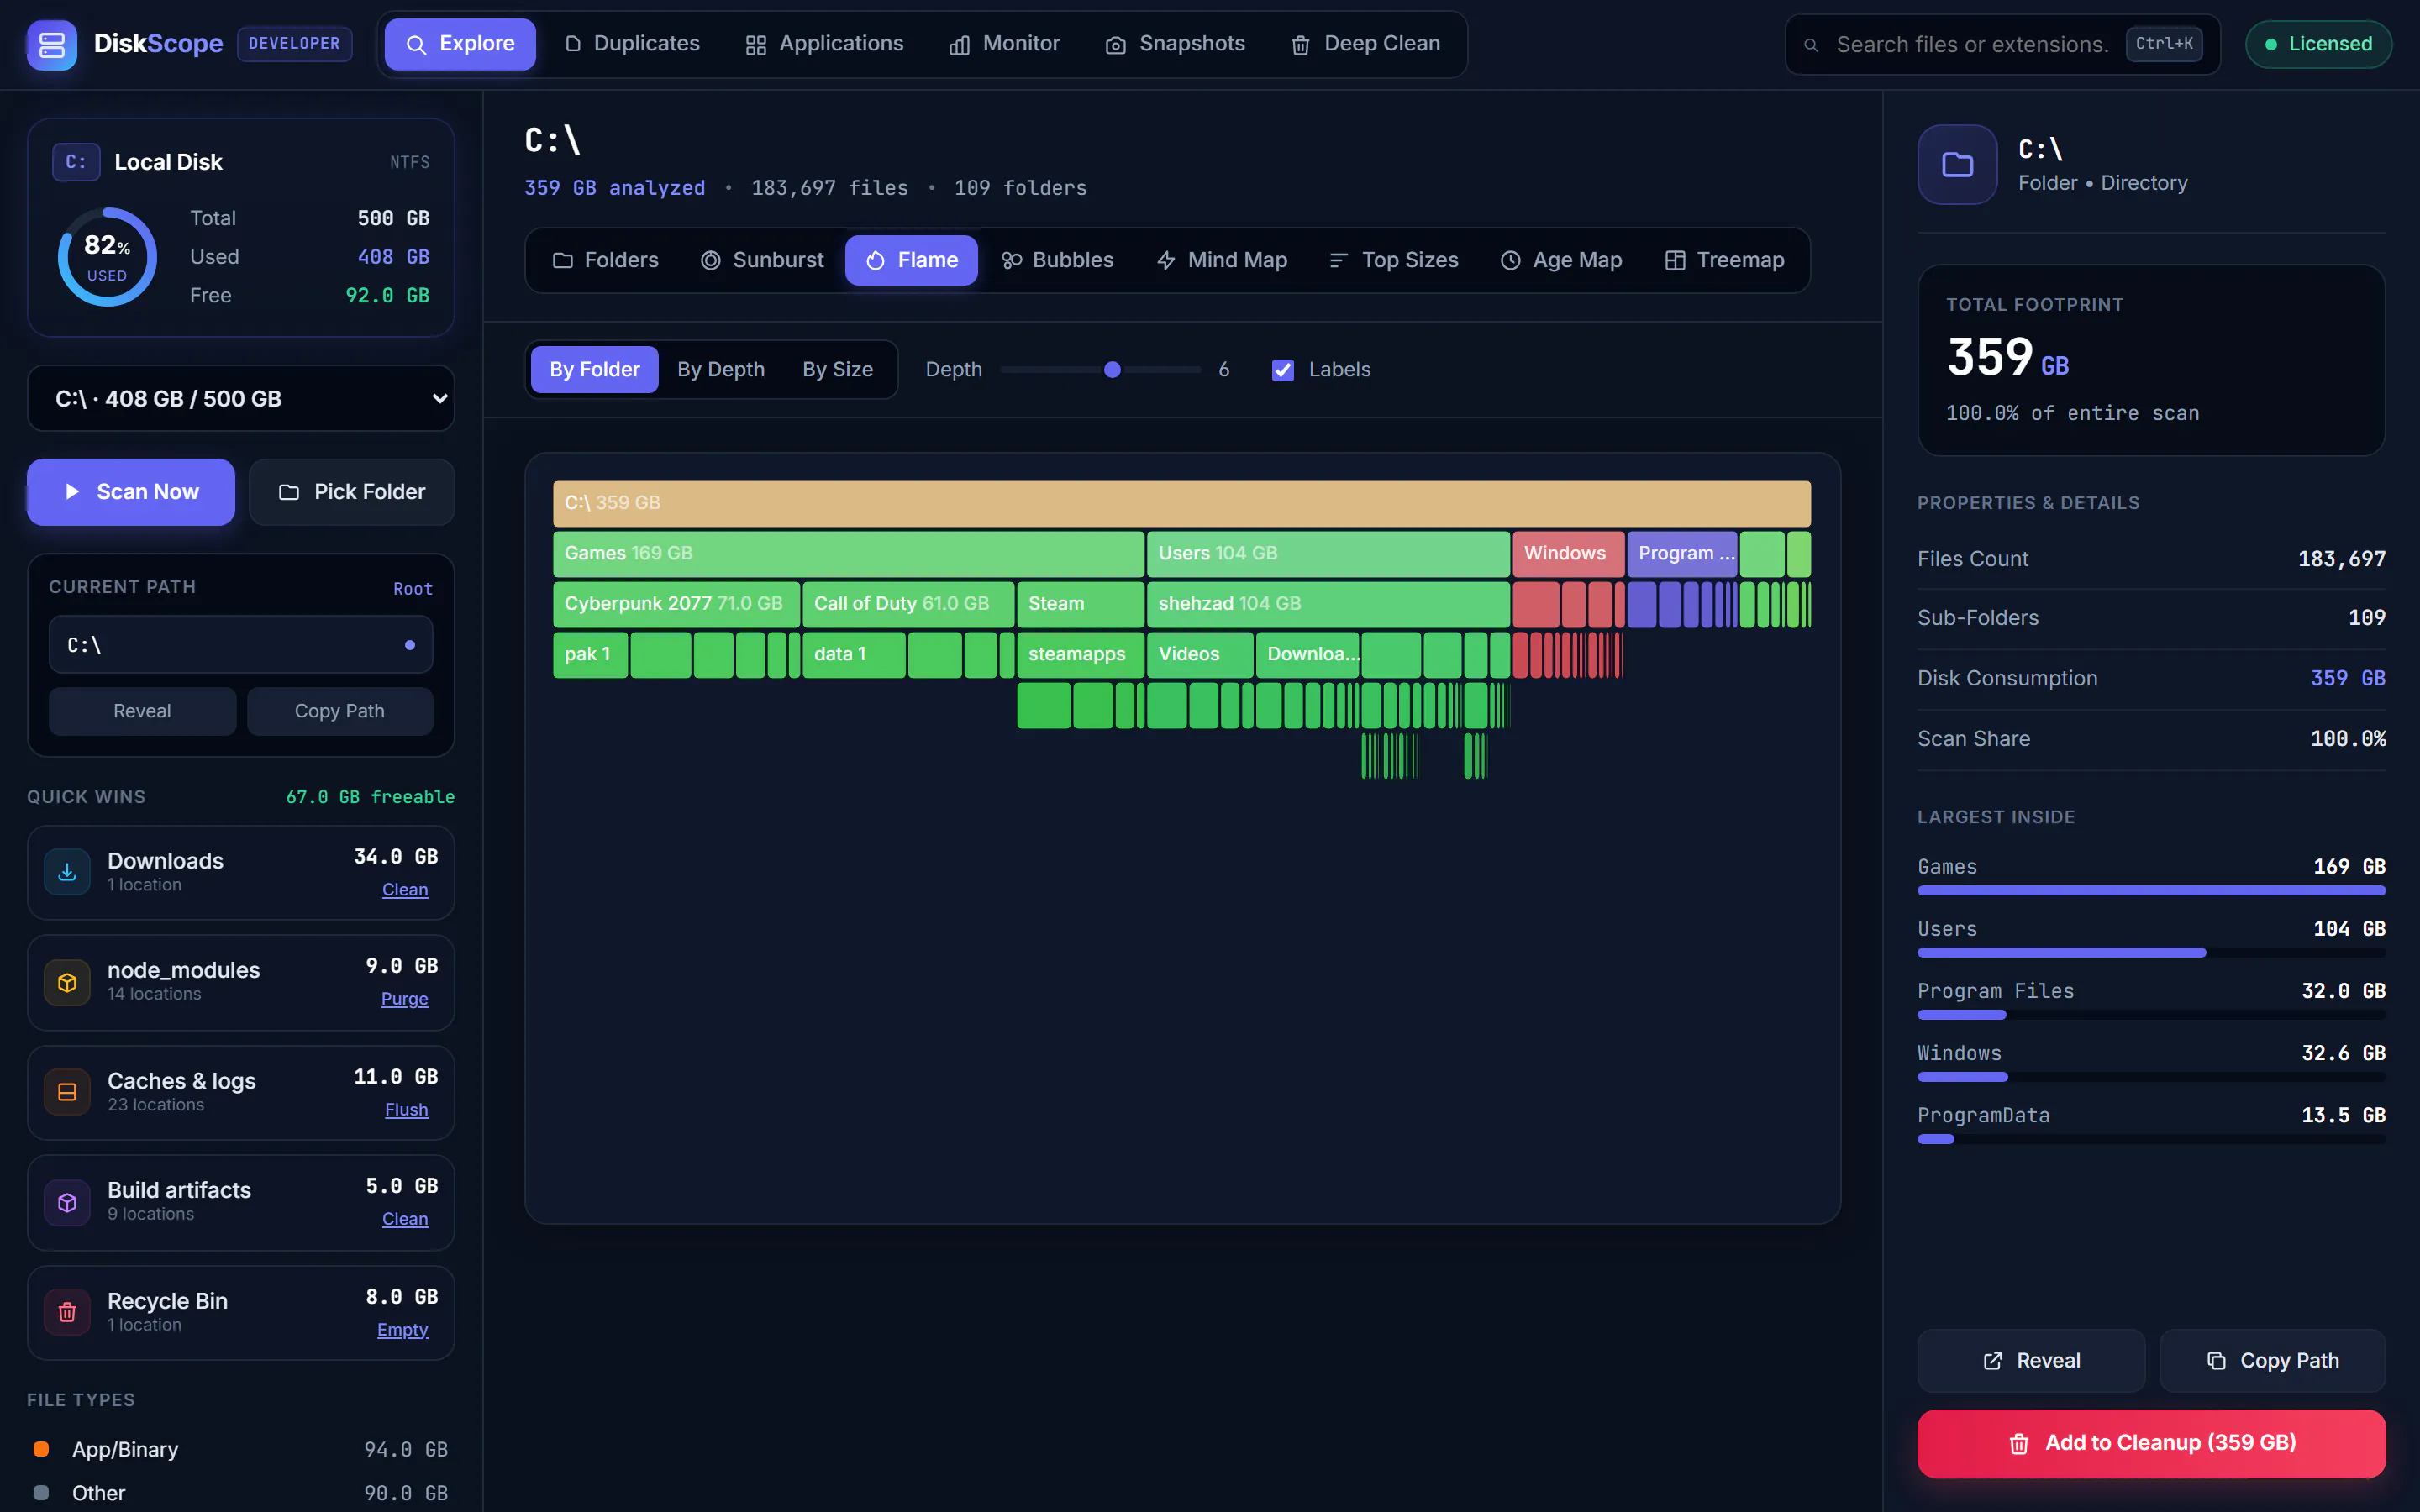Click the Downloads quick win icon

(x=67, y=872)
